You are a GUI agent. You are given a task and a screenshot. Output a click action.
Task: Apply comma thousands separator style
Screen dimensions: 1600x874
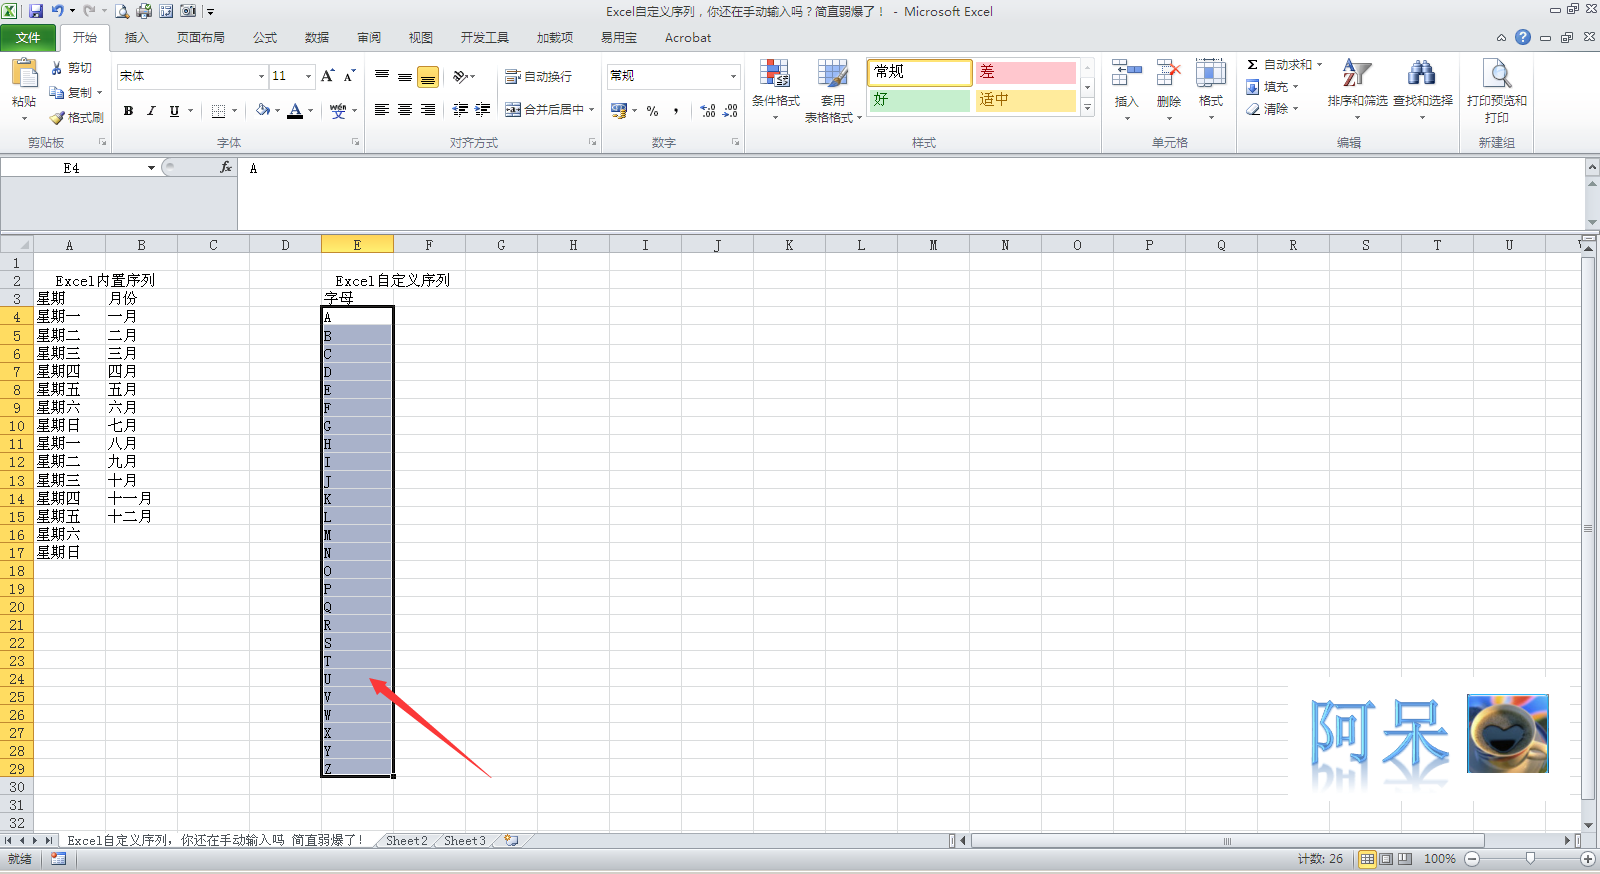click(x=676, y=111)
